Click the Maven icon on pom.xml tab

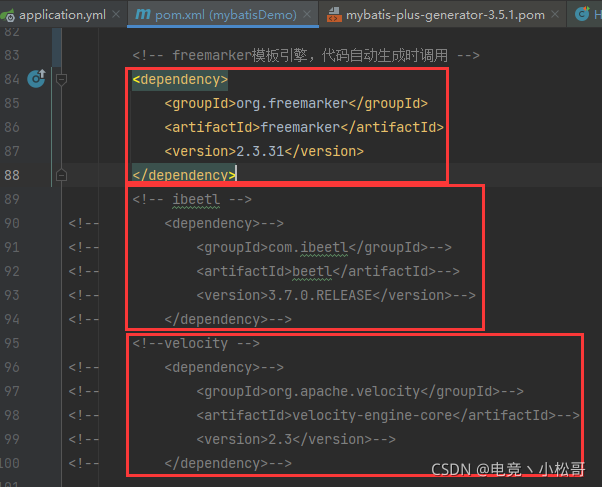143,14
